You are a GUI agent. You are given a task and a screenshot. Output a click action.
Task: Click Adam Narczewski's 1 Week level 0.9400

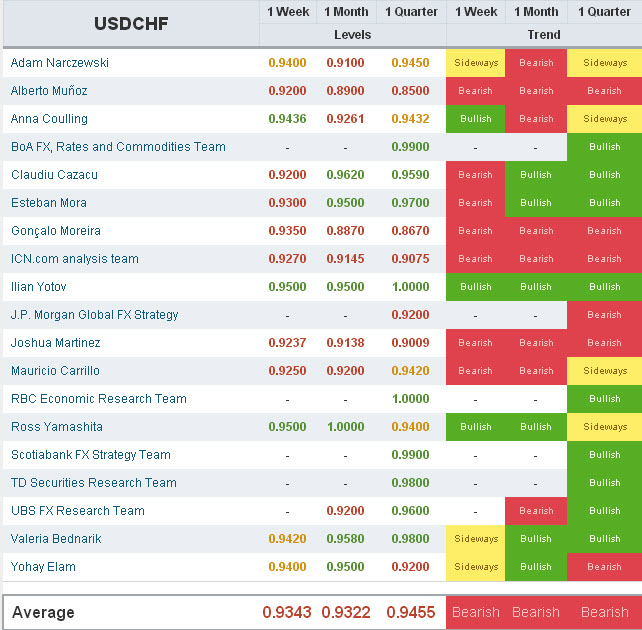pyautogui.click(x=287, y=63)
